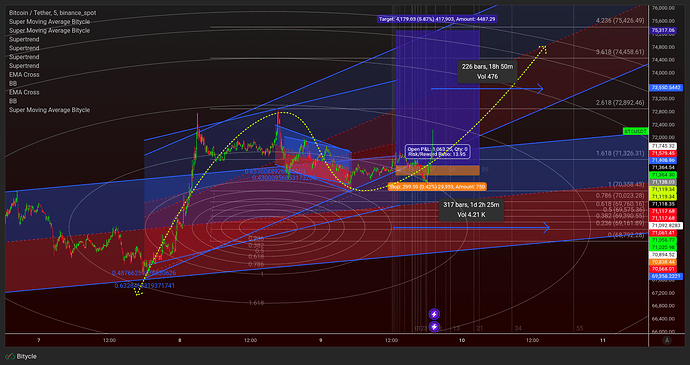
Task: Click date label 8 on time axis
Action: [180, 340]
